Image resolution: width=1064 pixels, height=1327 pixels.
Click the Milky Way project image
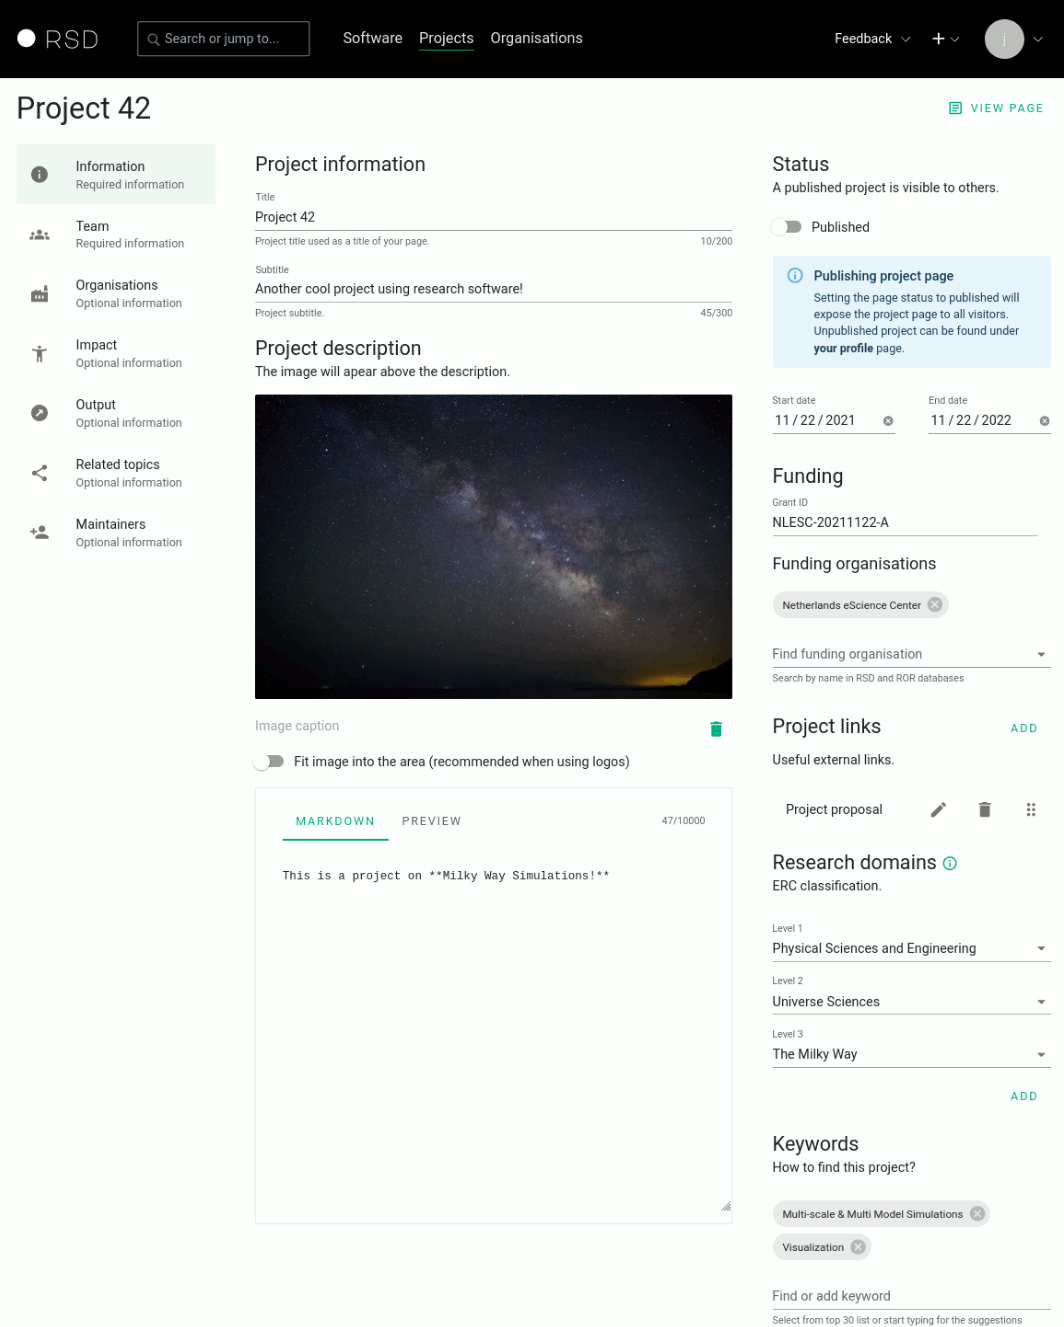coord(493,546)
